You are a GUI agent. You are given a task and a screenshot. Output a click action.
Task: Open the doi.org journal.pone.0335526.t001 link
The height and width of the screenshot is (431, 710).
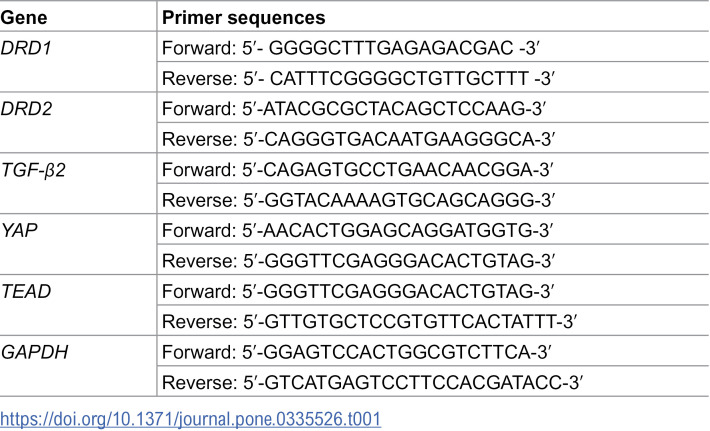[x=191, y=418]
